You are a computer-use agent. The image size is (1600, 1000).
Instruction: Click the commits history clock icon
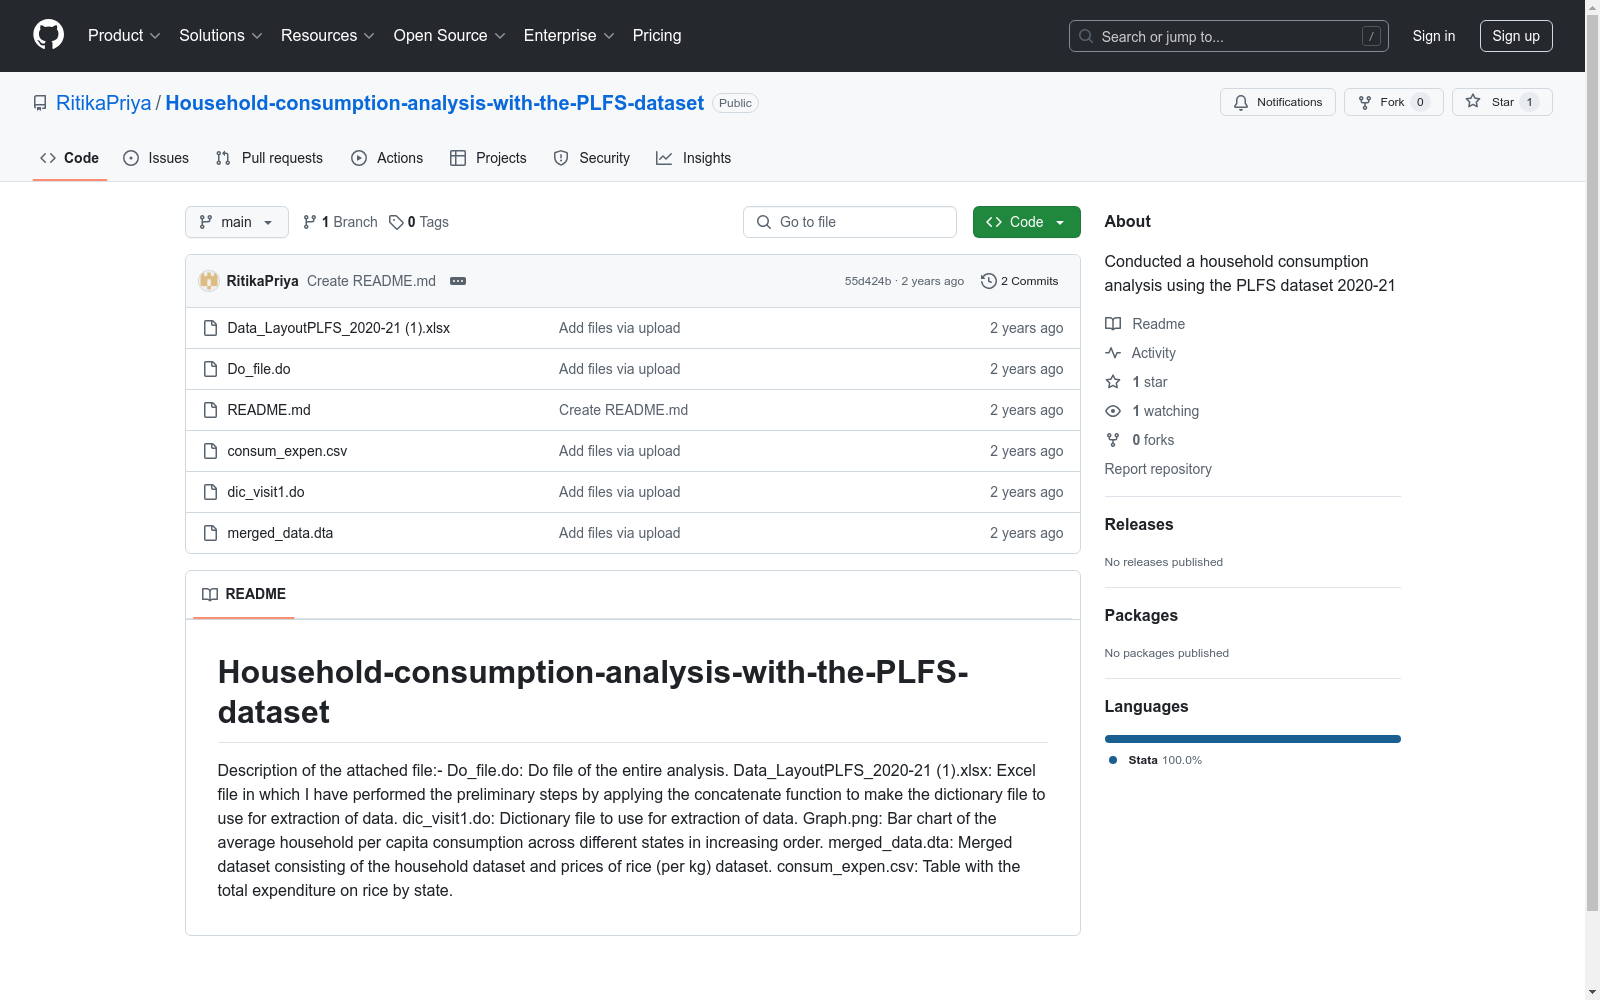pyautogui.click(x=989, y=281)
